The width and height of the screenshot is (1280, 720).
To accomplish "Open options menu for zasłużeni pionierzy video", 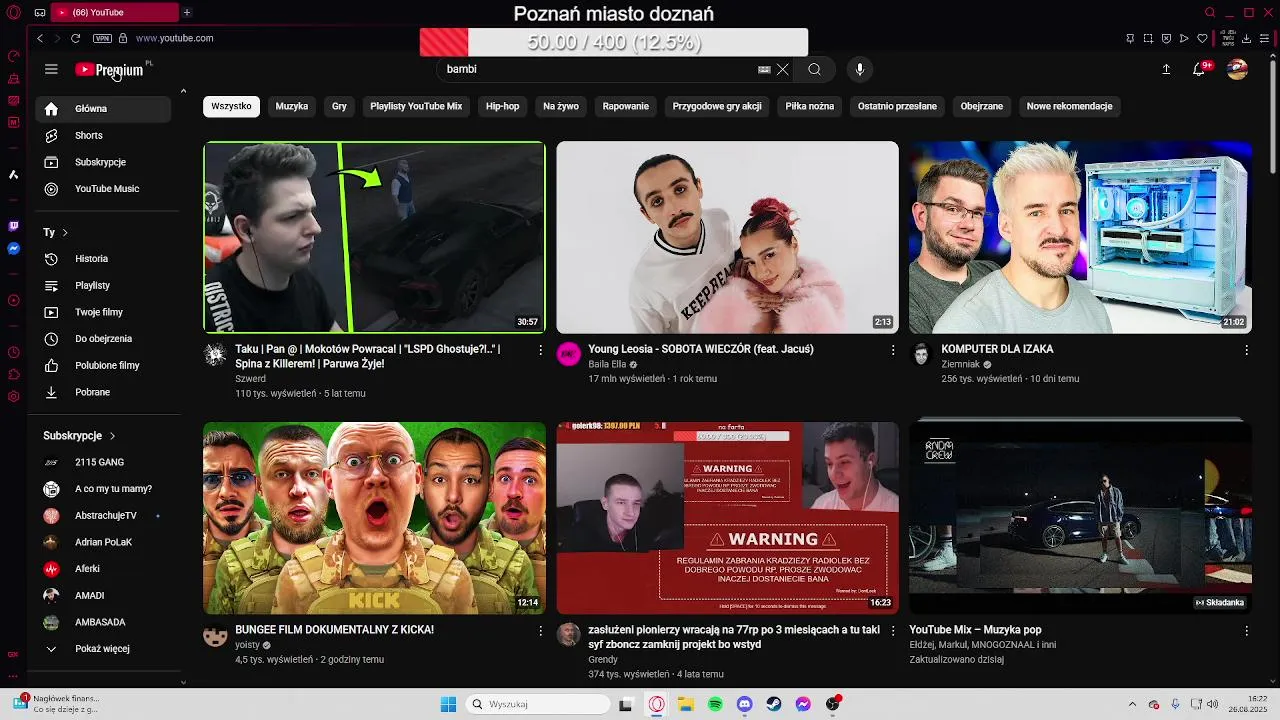I will [x=893, y=631].
